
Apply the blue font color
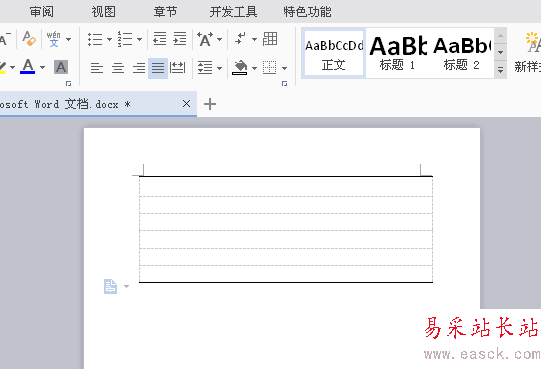click(28, 66)
